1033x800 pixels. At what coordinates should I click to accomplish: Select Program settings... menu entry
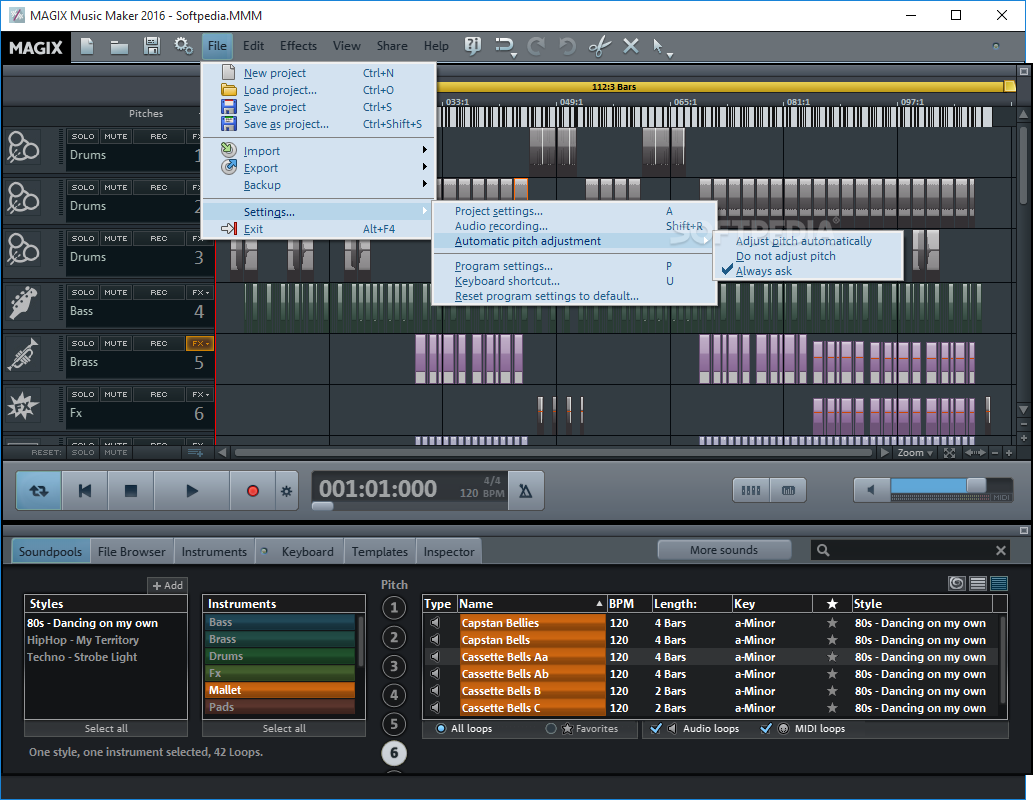tap(503, 266)
